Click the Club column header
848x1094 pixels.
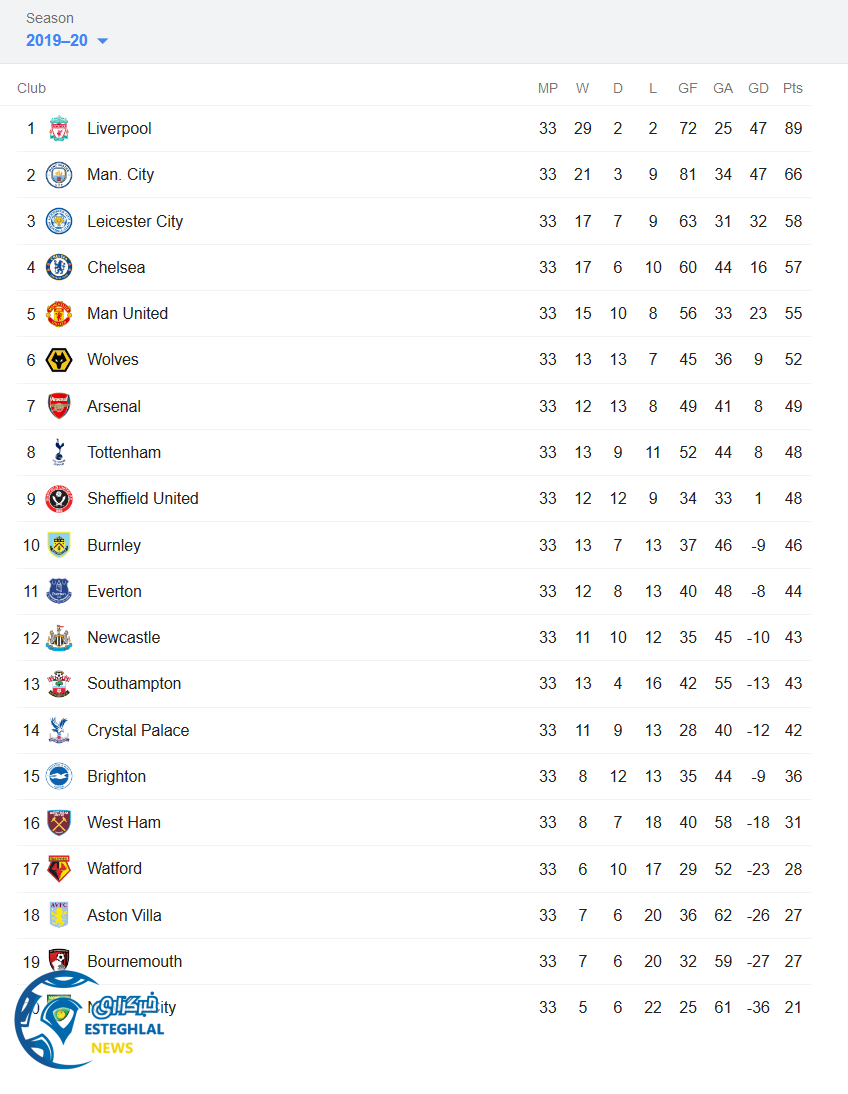[32, 88]
